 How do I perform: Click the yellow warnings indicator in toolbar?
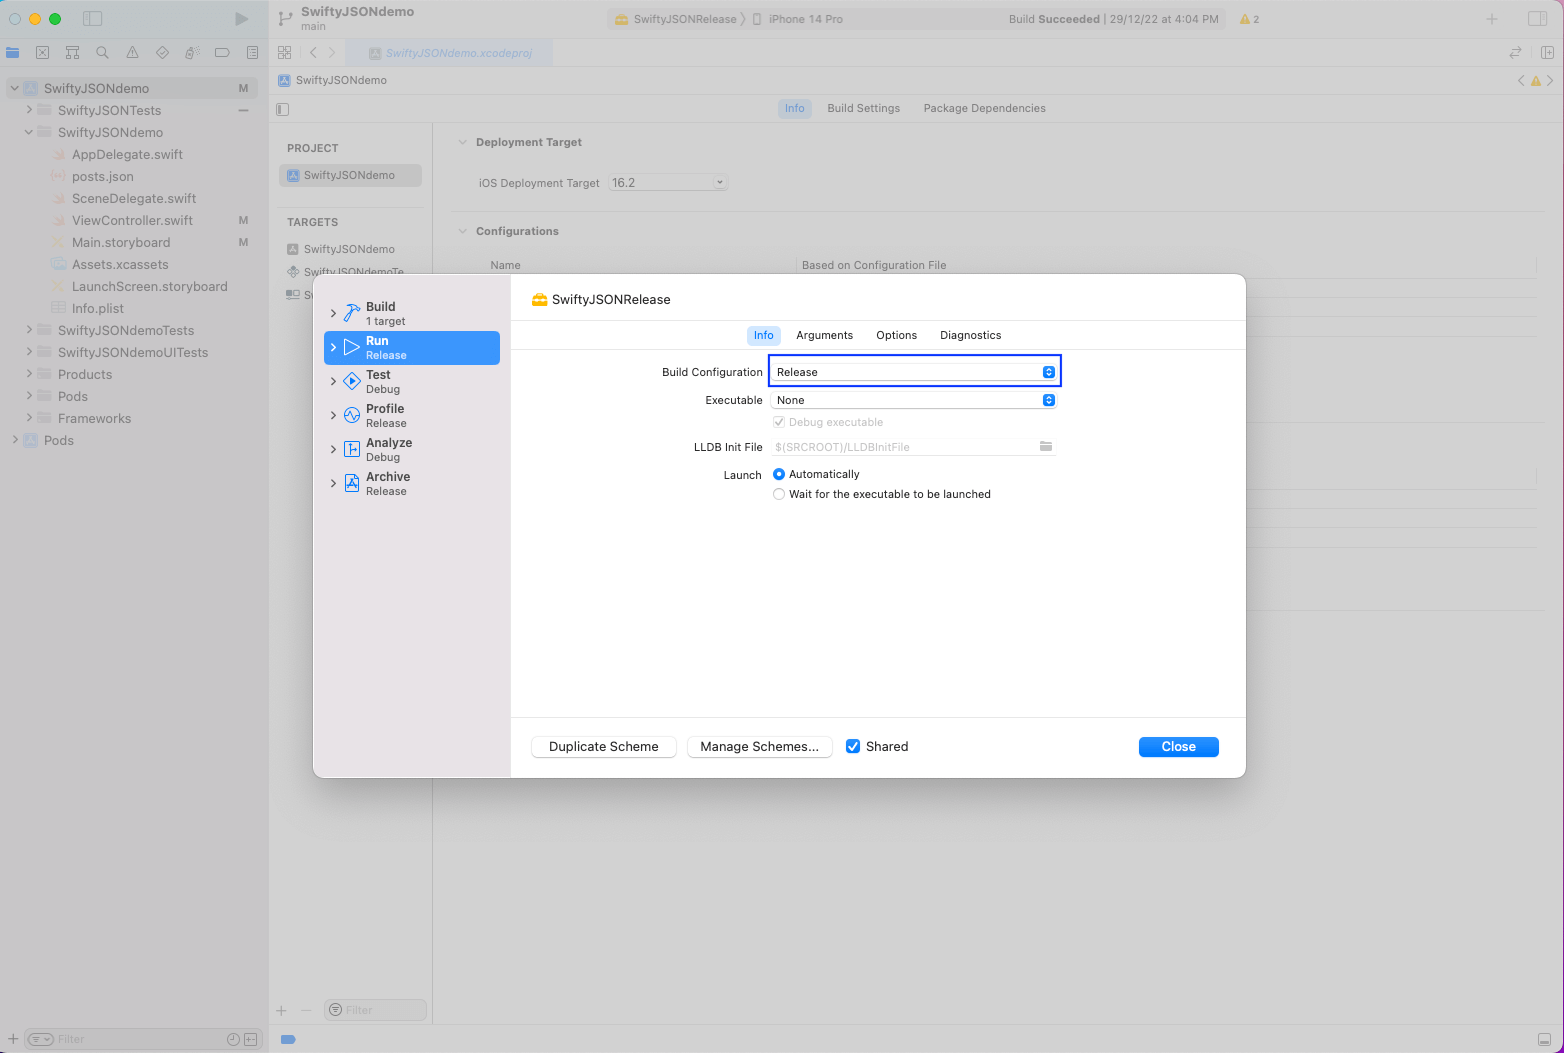tap(1249, 19)
